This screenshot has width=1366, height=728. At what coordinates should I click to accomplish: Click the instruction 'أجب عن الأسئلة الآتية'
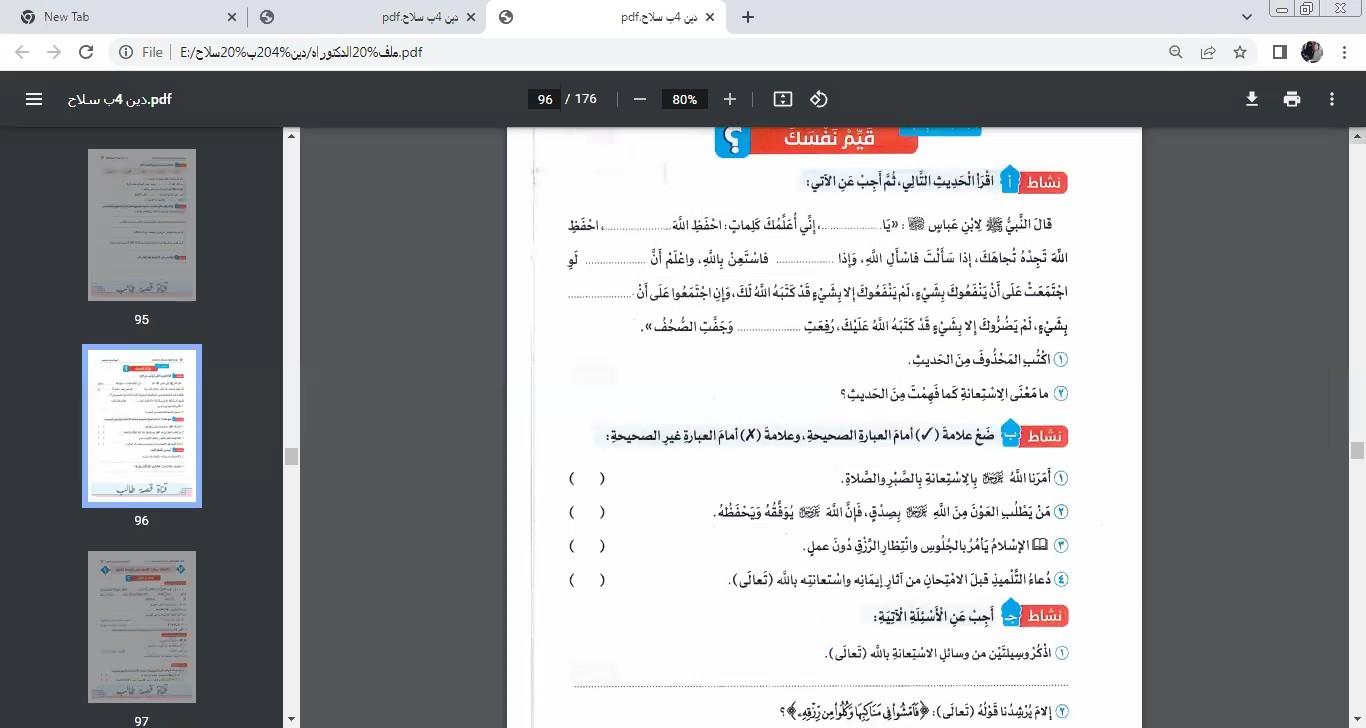tap(935, 616)
